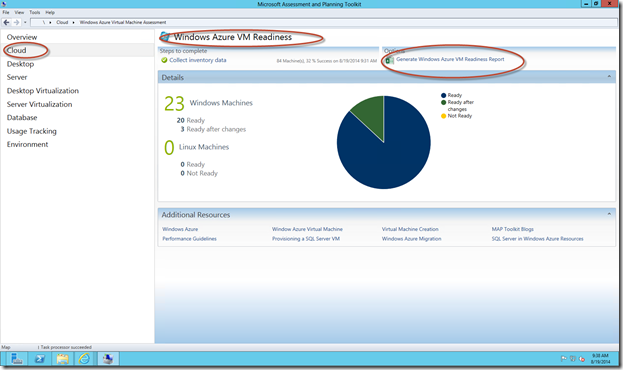623x370 pixels.
Task: Open the Windows Azure resource link
Action: (x=180, y=229)
